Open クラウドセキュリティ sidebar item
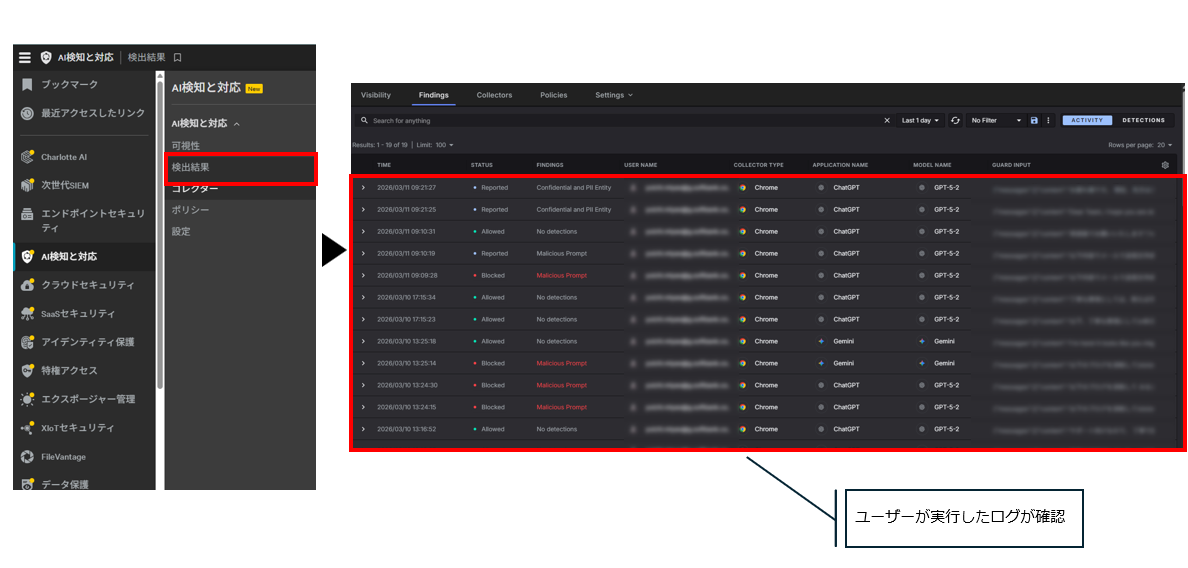 click(87, 285)
